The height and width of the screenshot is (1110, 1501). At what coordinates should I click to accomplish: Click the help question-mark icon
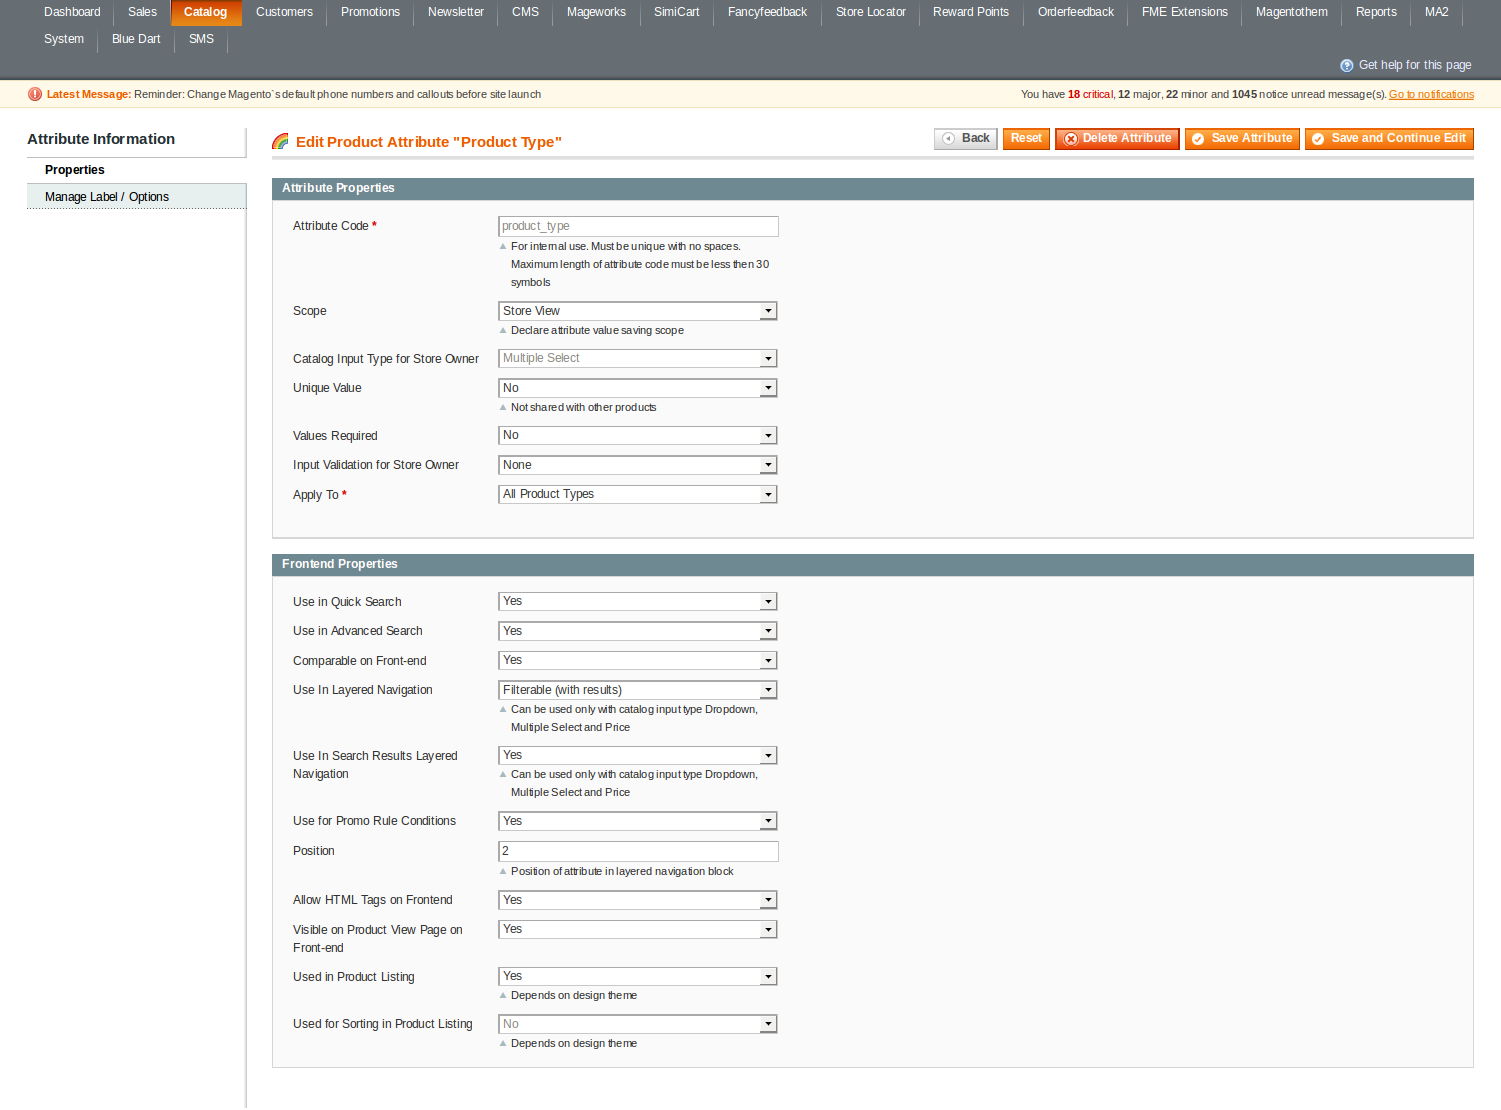point(1346,66)
